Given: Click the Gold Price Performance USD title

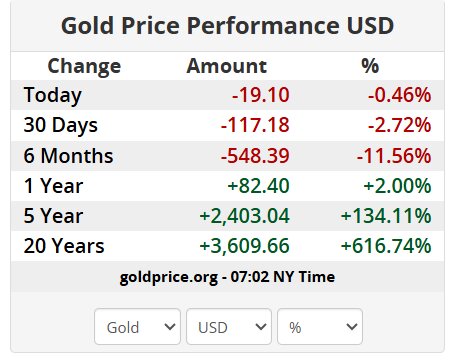Looking at the screenshot, I should [228, 26].
